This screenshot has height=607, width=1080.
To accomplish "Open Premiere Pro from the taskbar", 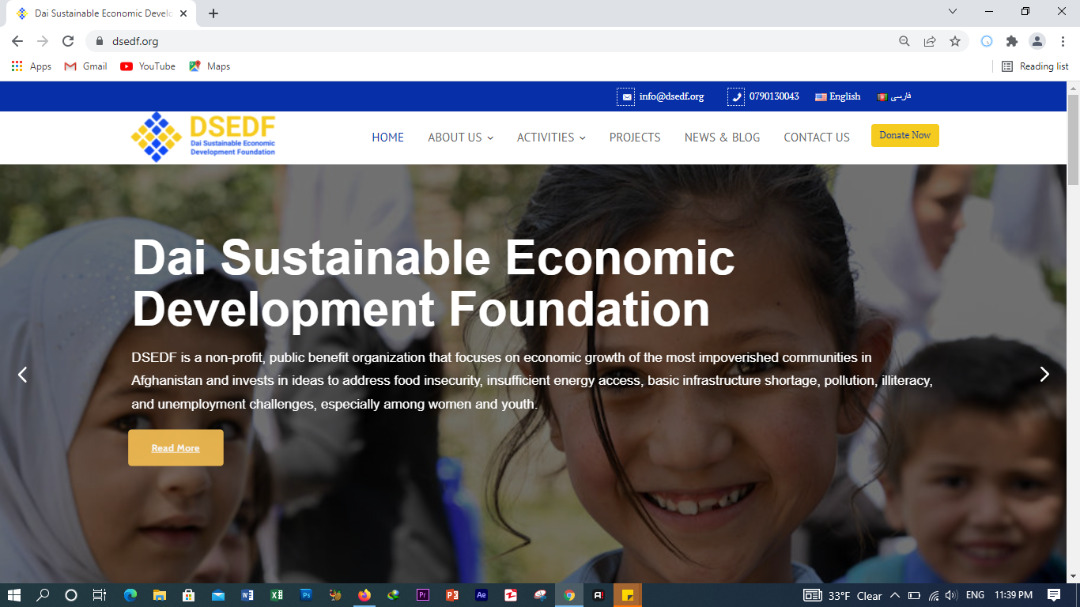I will click(423, 595).
